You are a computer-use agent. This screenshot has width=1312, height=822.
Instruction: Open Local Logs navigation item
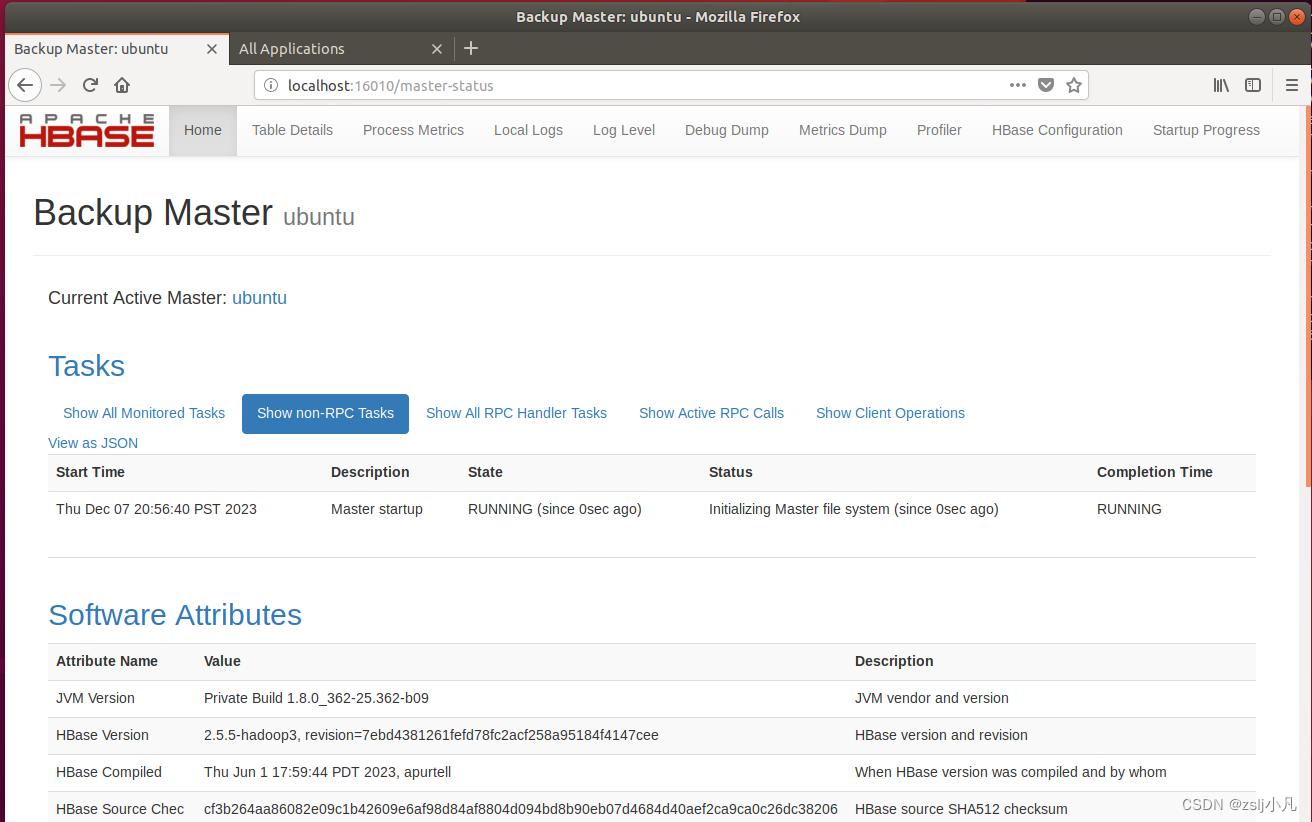(x=528, y=130)
